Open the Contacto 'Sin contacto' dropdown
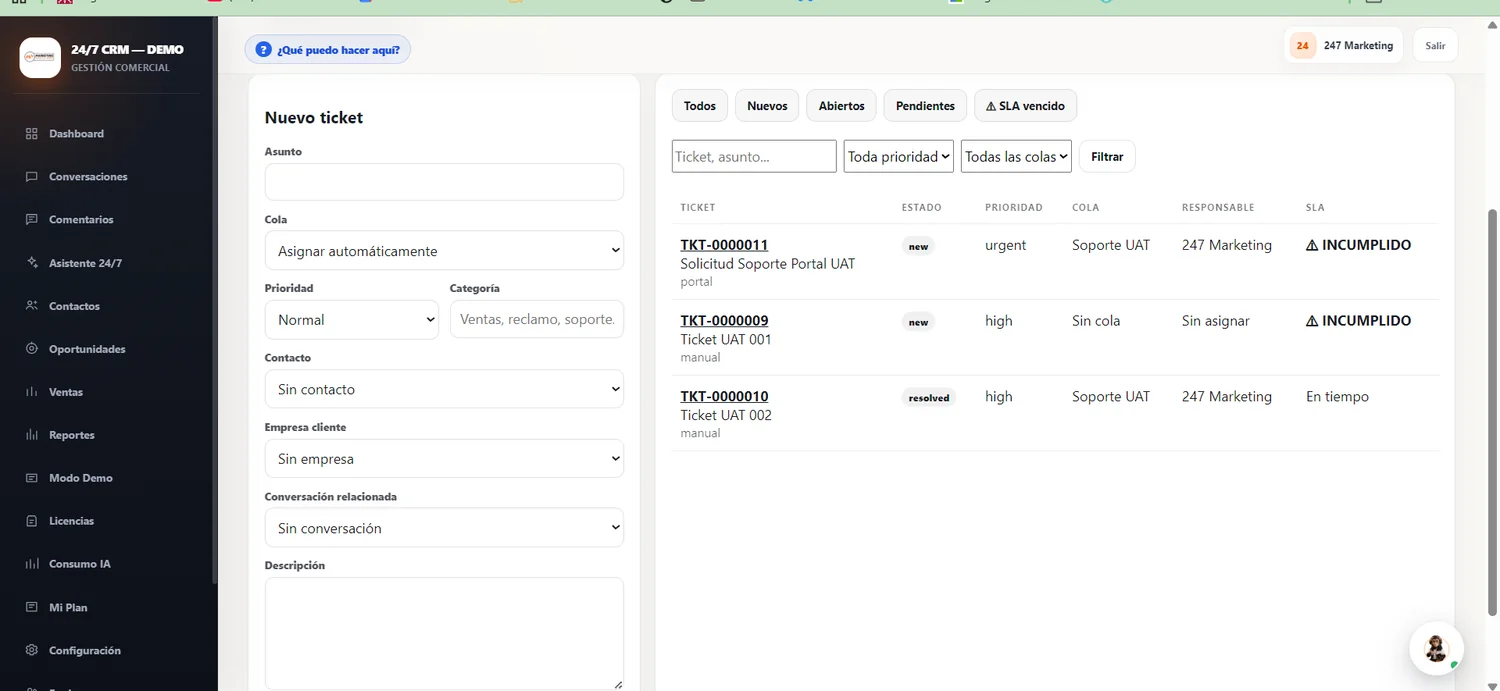Viewport: 1500px width, 691px height. tap(444, 389)
